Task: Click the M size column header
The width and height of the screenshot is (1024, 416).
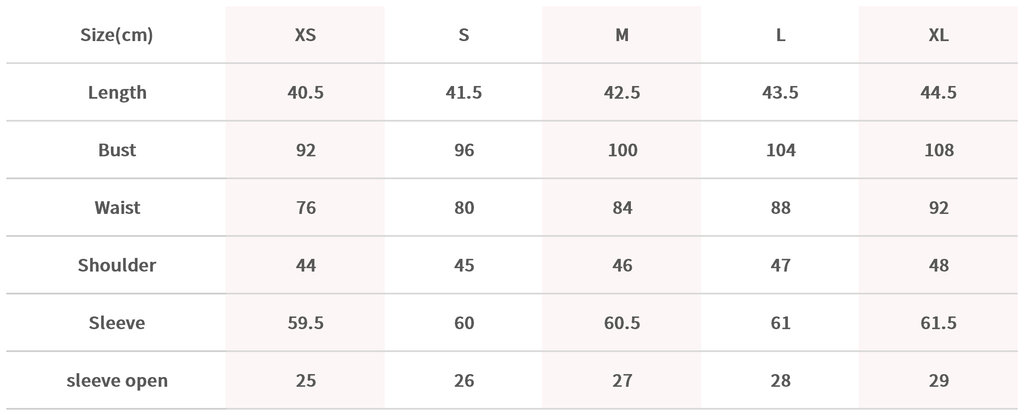Action: coord(622,35)
